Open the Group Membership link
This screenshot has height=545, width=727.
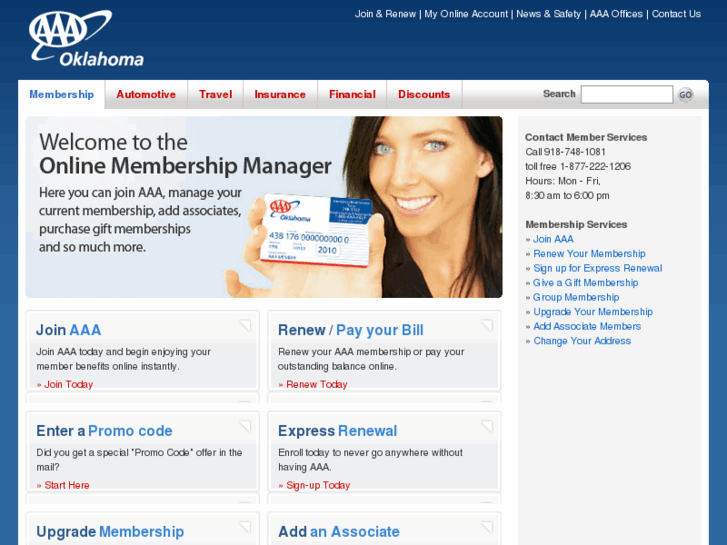click(x=576, y=297)
